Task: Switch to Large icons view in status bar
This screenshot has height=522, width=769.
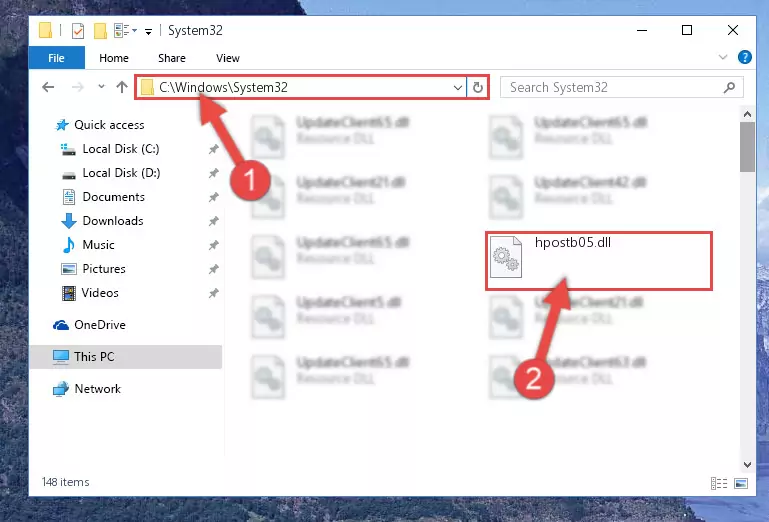Action: 741,484
